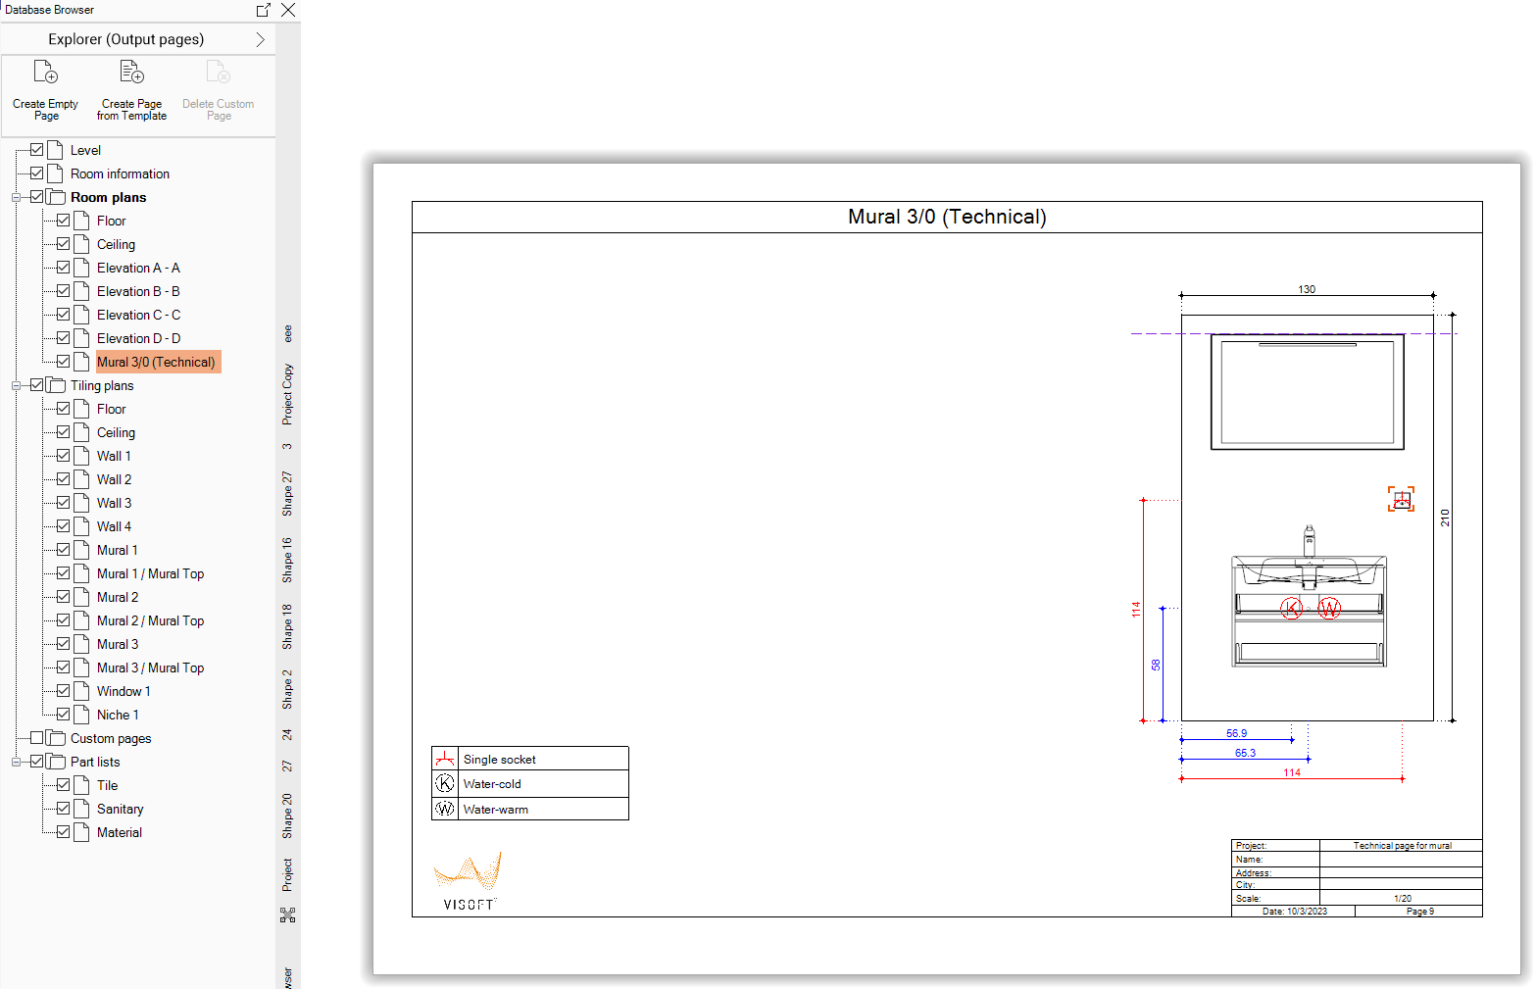Select Mural 3/0 (Technical) page
This screenshot has width=1536, height=989.
156,362
